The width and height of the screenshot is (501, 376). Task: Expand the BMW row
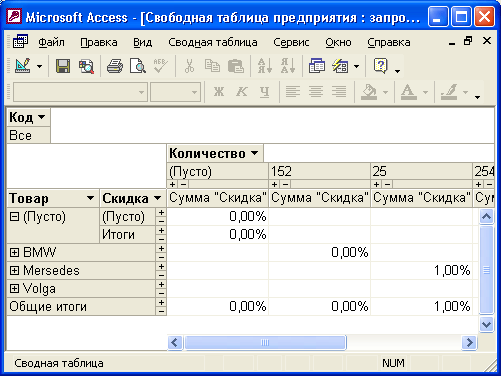click(14, 252)
